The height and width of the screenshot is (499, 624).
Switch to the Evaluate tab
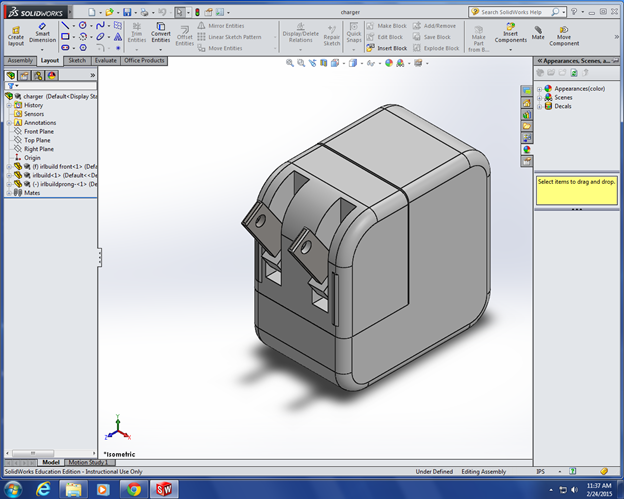[105, 60]
